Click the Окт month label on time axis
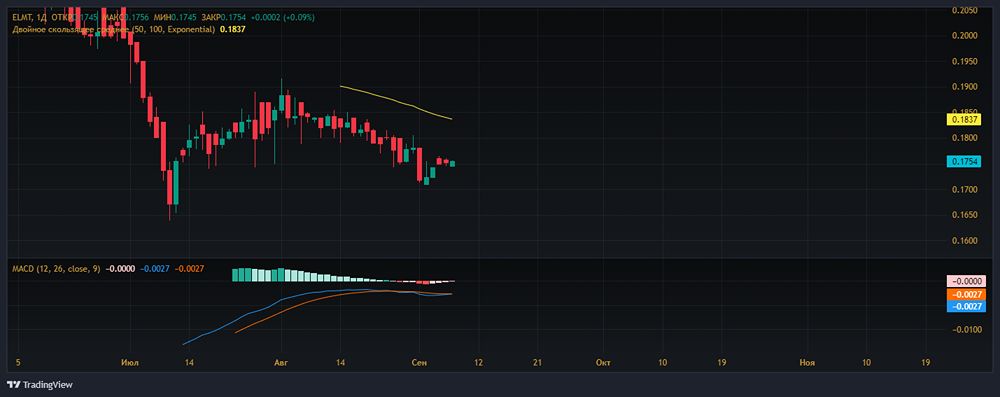1000x397 pixels. click(603, 363)
